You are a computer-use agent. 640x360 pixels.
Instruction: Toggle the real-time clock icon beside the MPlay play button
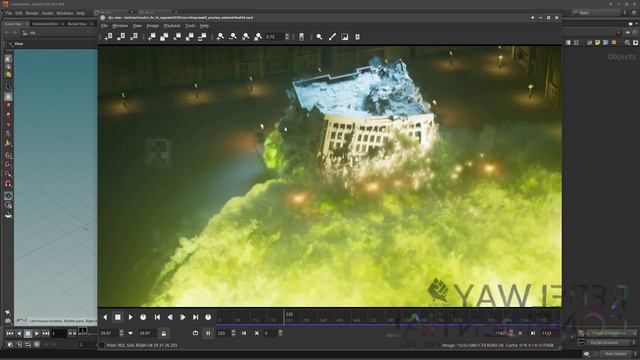(143, 317)
